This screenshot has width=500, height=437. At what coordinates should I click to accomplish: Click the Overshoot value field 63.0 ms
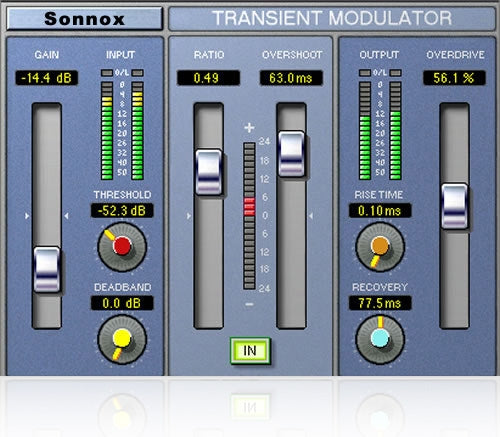291,78
